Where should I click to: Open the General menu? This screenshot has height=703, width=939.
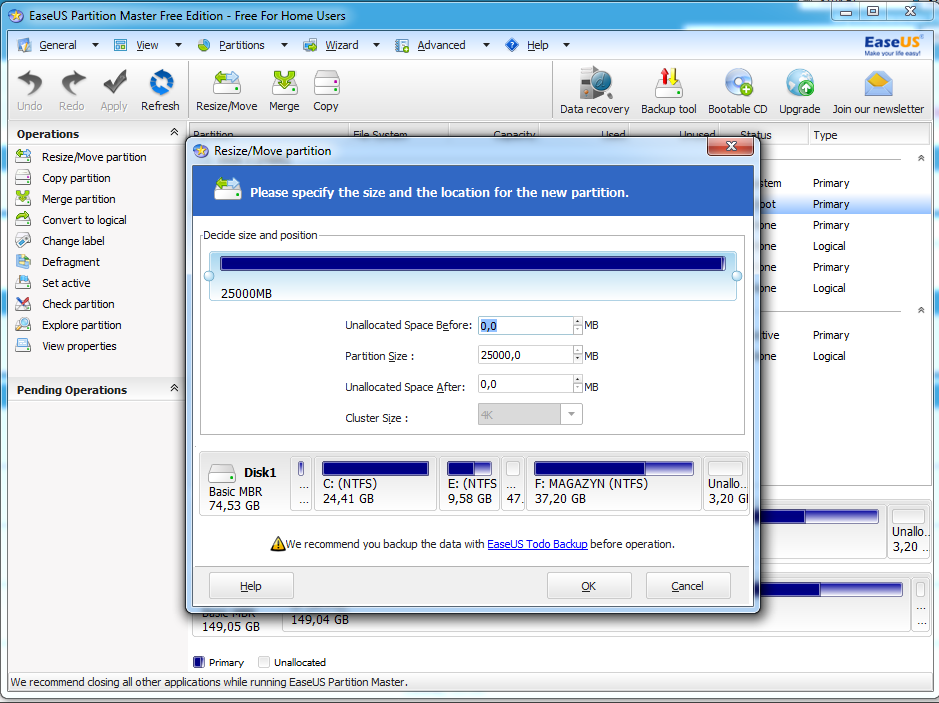57,45
